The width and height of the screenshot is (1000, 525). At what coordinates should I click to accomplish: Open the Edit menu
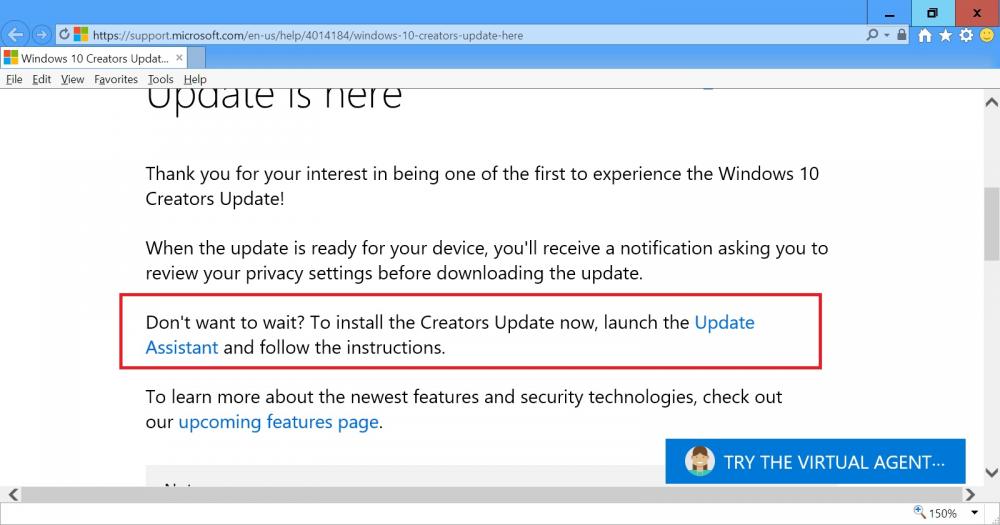41,79
